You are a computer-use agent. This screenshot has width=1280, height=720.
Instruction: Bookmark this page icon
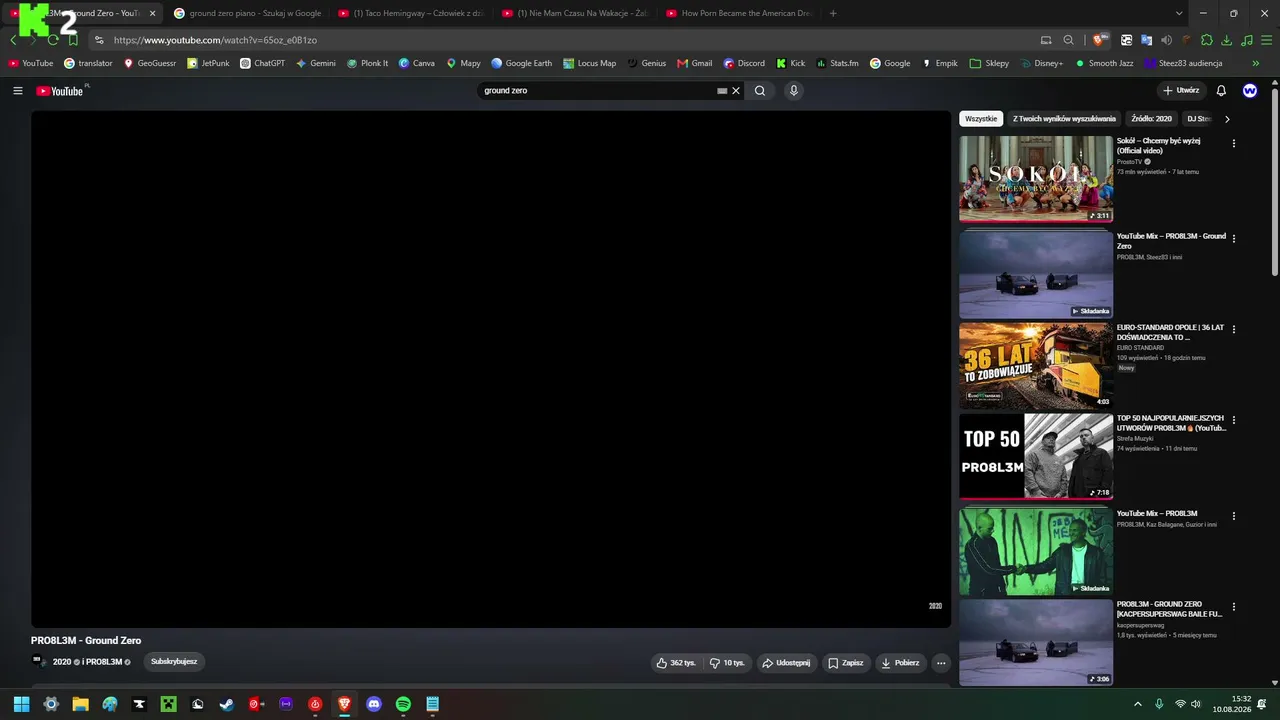click(x=73, y=40)
